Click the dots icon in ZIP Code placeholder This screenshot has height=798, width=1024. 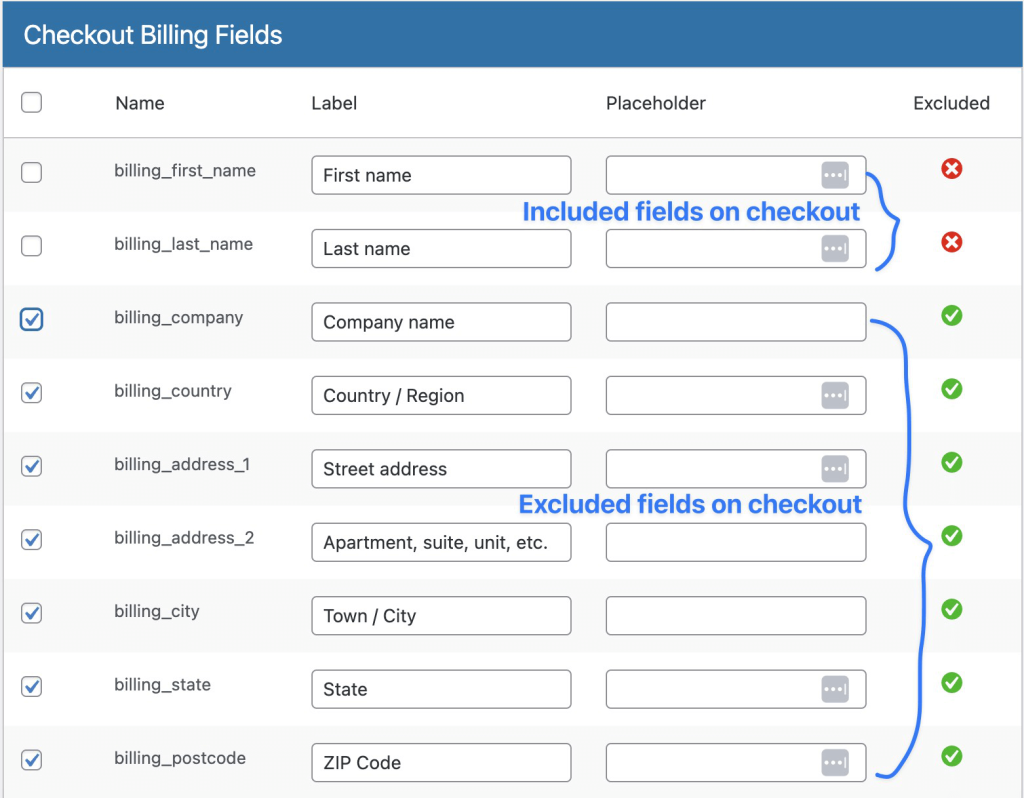point(835,763)
